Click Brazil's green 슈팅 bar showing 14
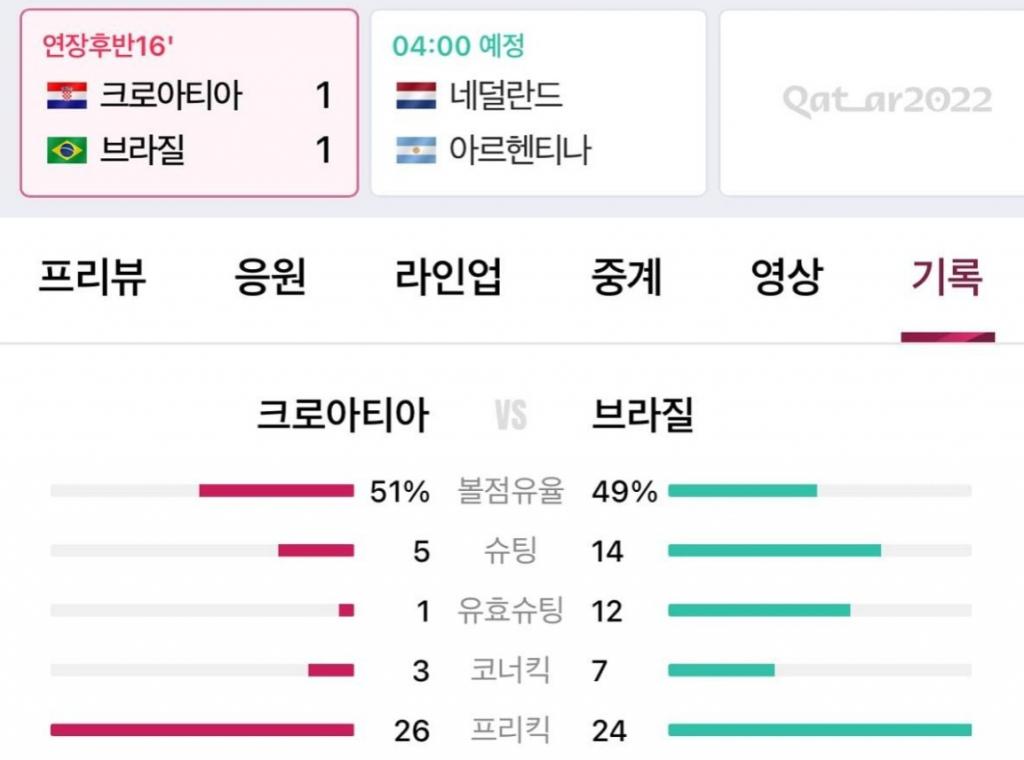The image size is (1024, 760). coord(774,550)
